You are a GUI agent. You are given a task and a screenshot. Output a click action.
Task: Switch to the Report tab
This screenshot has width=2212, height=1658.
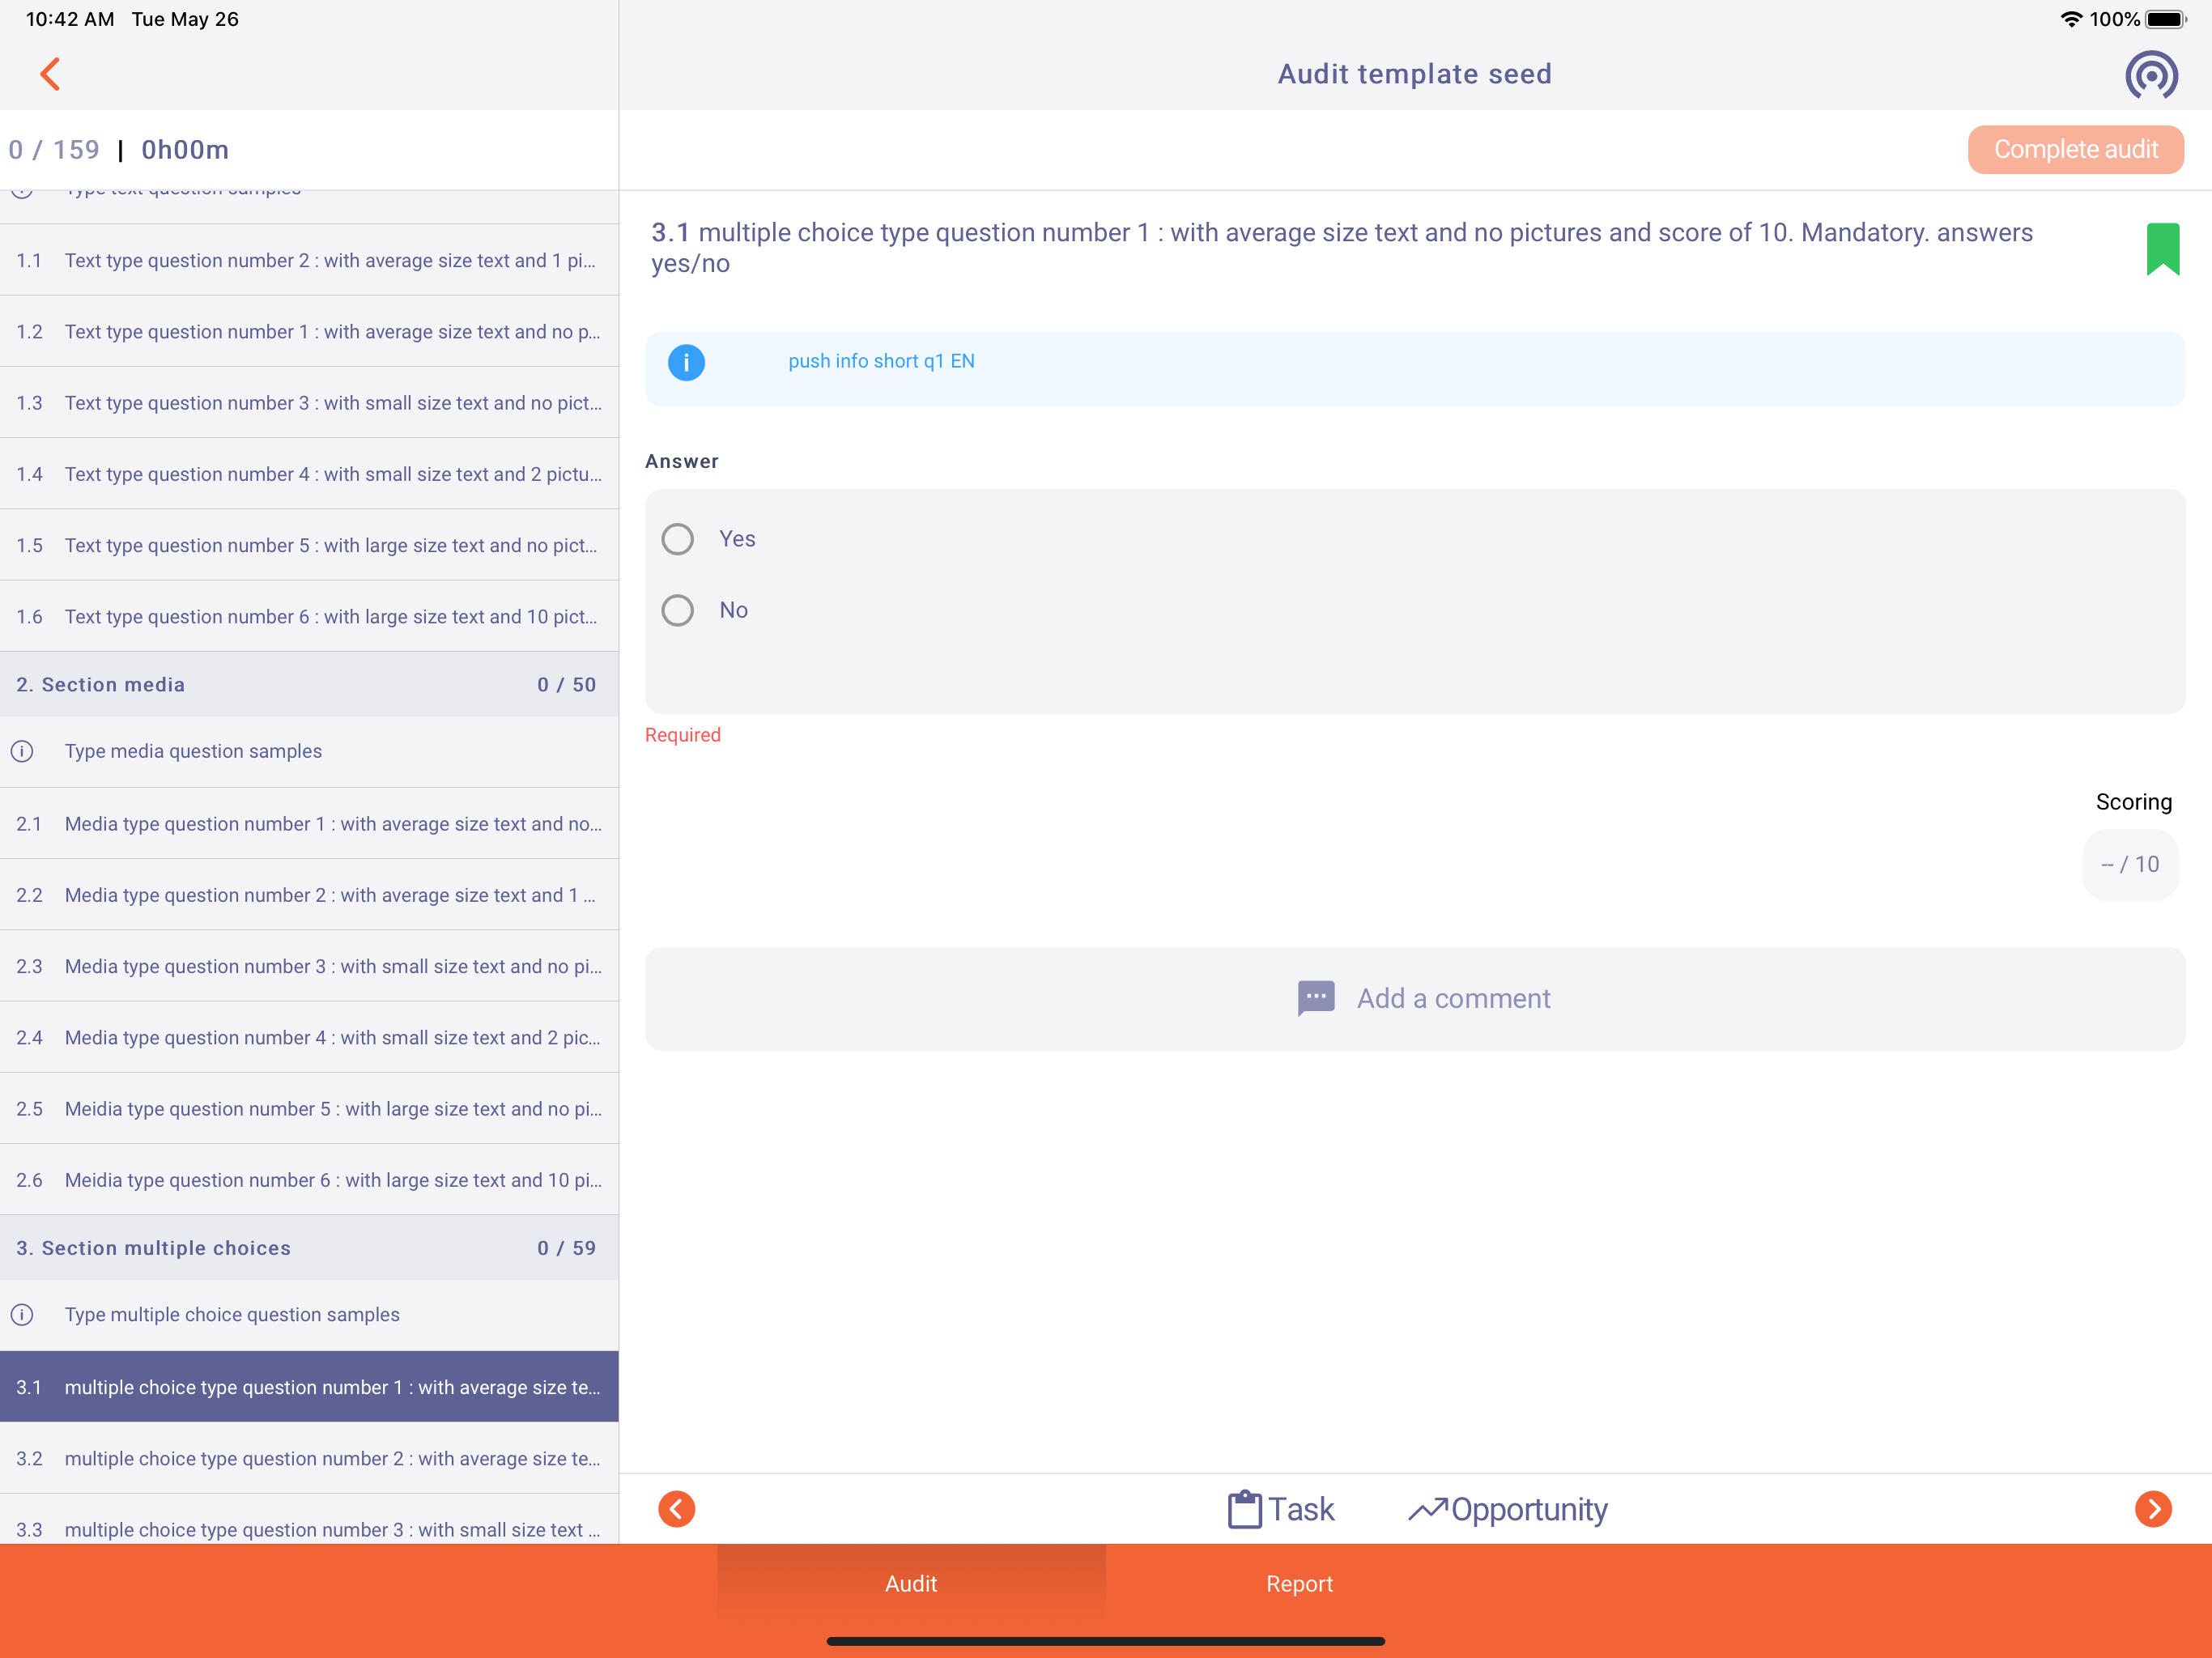point(1299,1584)
